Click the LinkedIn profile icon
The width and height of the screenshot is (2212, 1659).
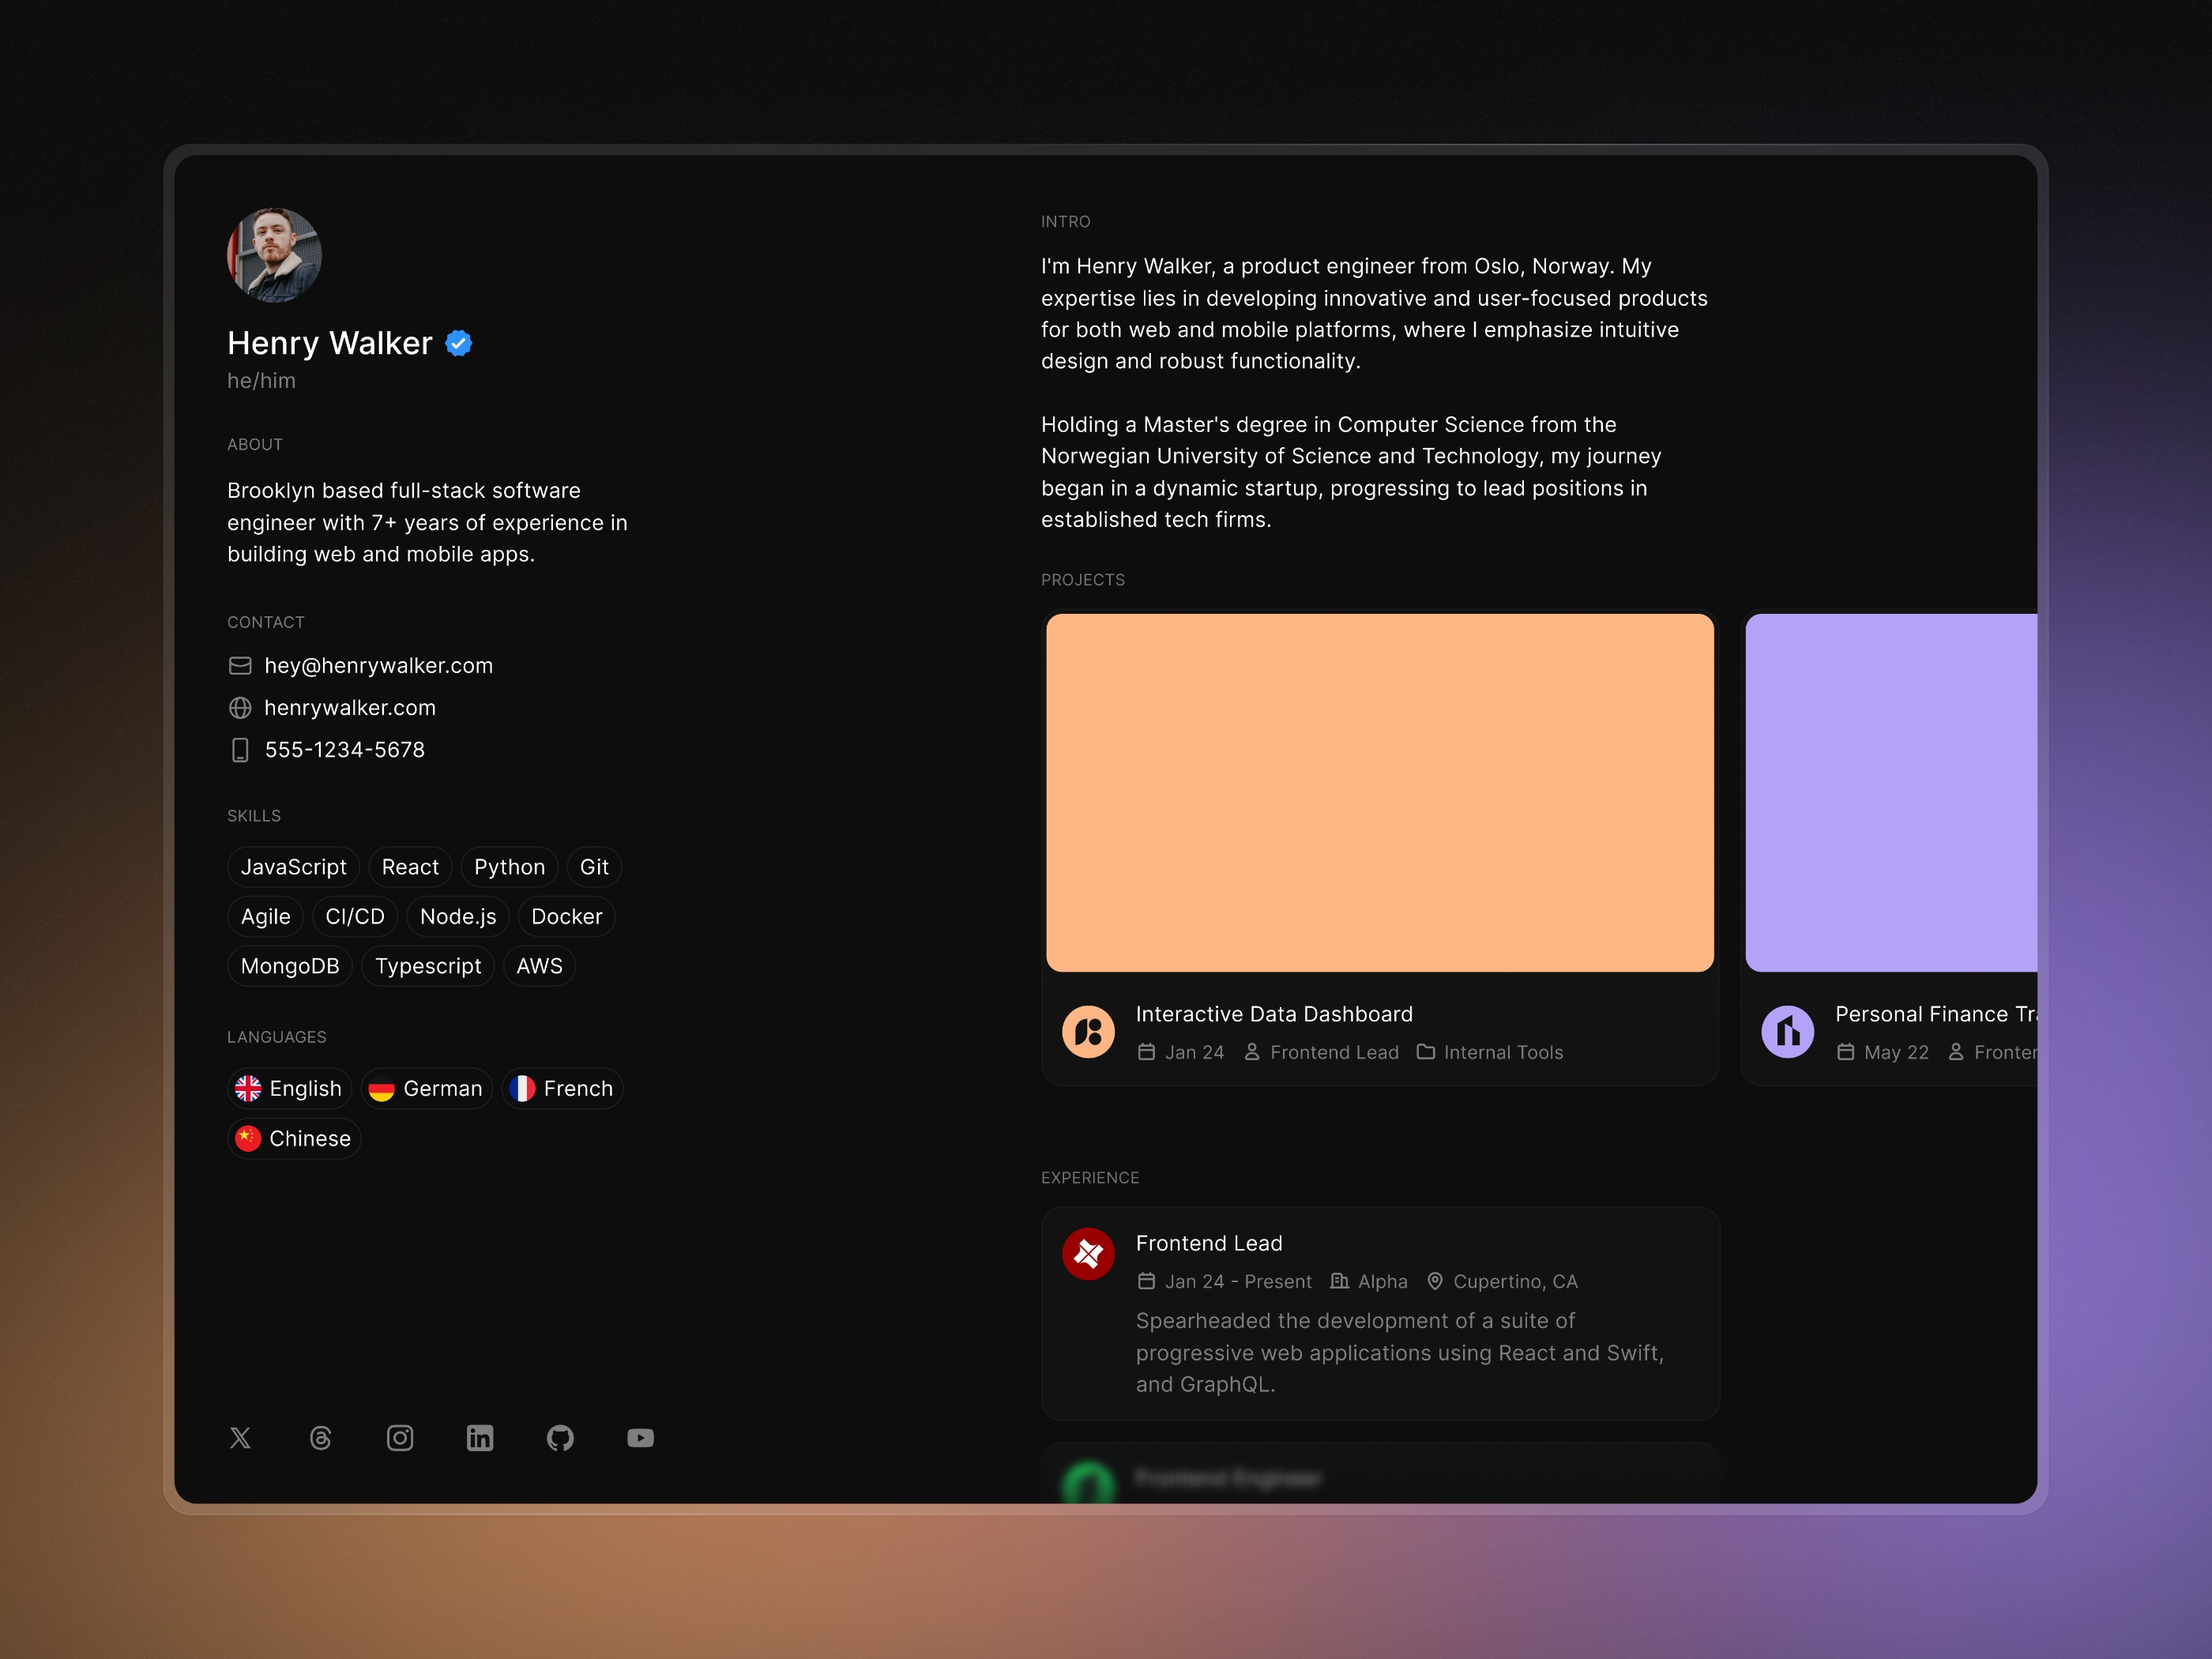pos(479,1438)
